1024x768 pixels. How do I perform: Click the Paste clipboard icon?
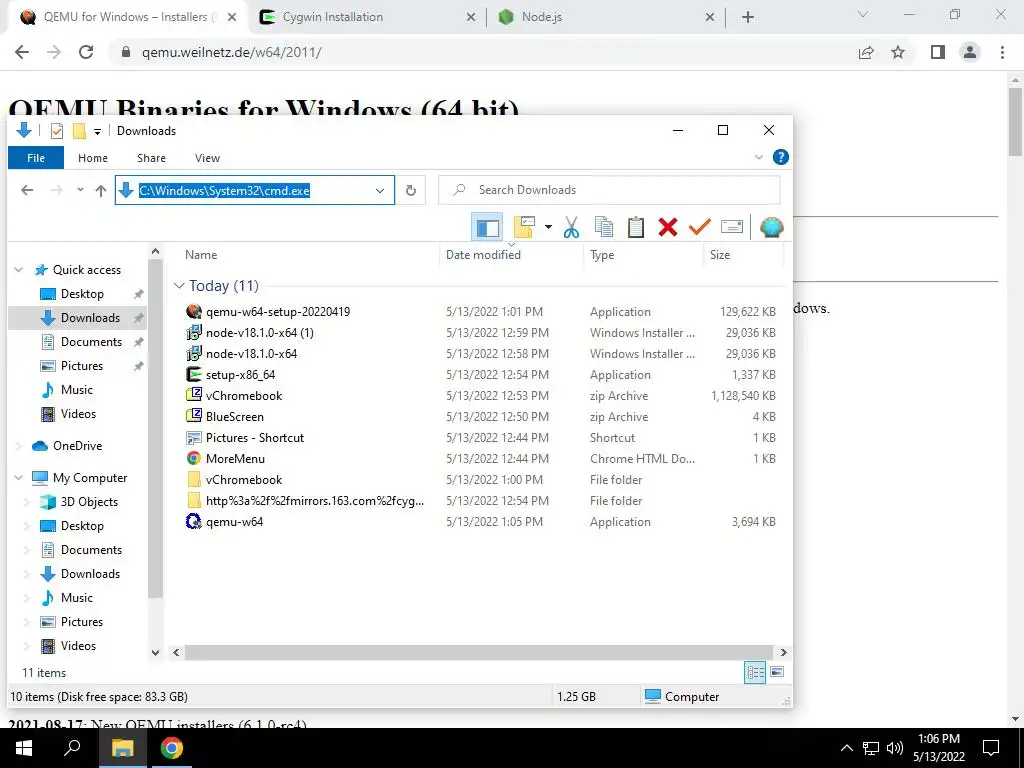pyautogui.click(x=635, y=227)
